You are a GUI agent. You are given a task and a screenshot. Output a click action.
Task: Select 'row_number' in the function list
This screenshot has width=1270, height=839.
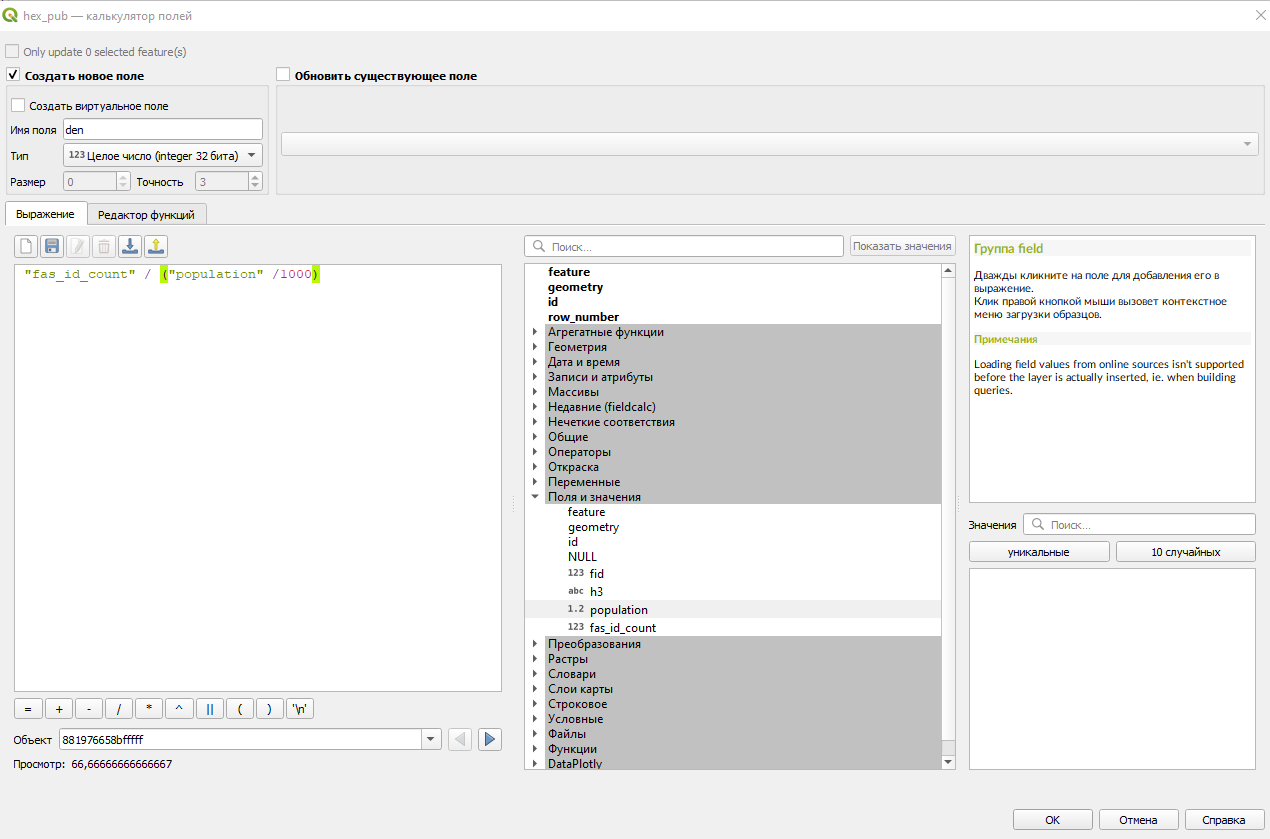click(x=583, y=317)
